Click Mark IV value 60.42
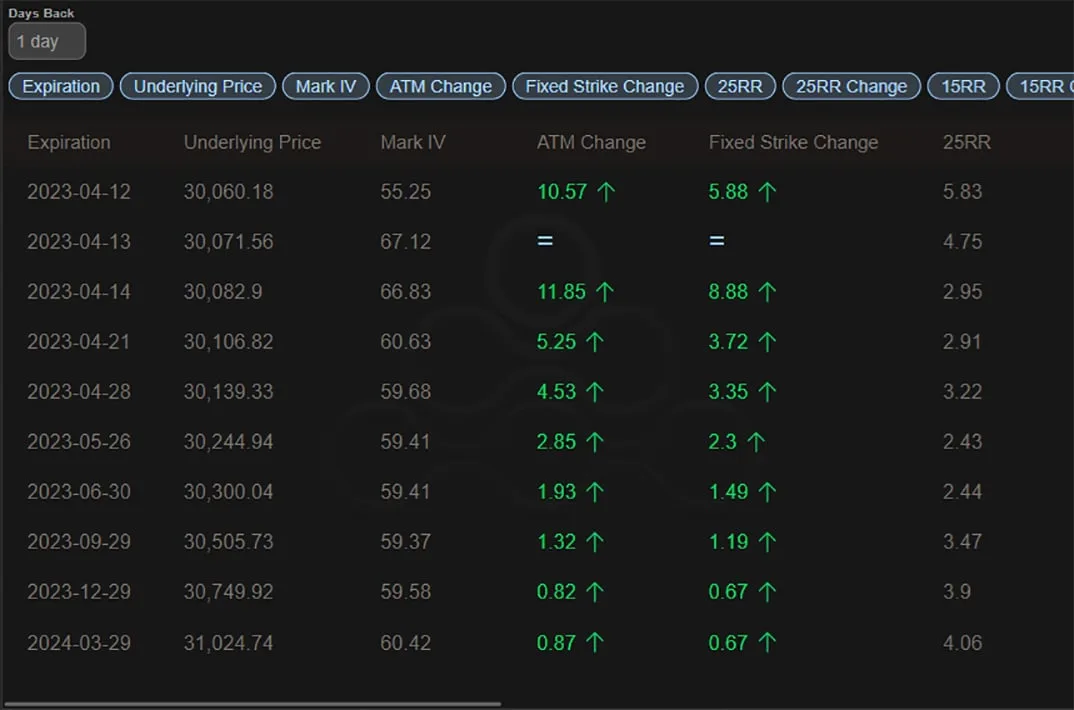1074x710 pixels. (405, 643)
